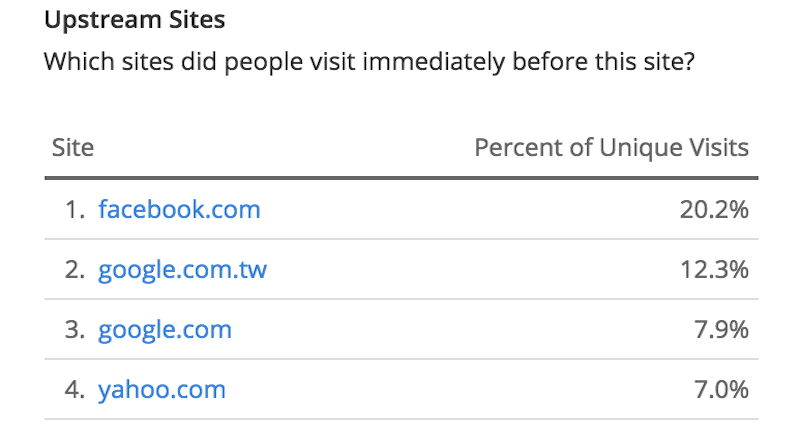
Task: Click rank number 2 beside google.com.tw
Action: (74, 269)
